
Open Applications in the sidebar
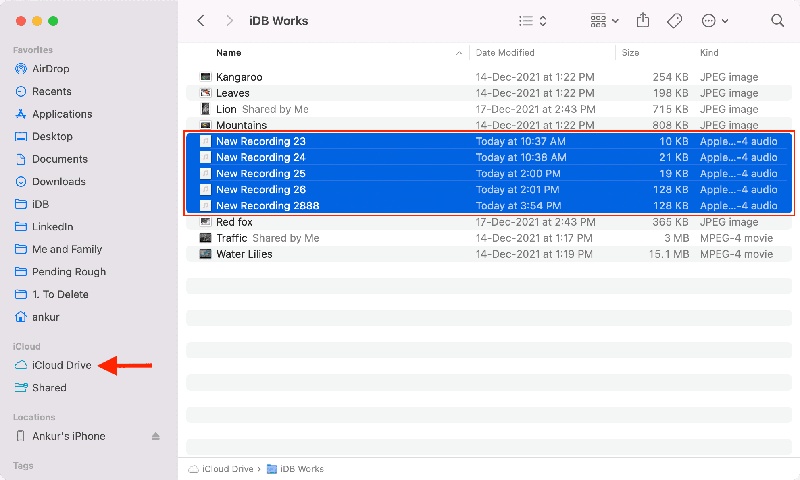(x=62, y=114)
